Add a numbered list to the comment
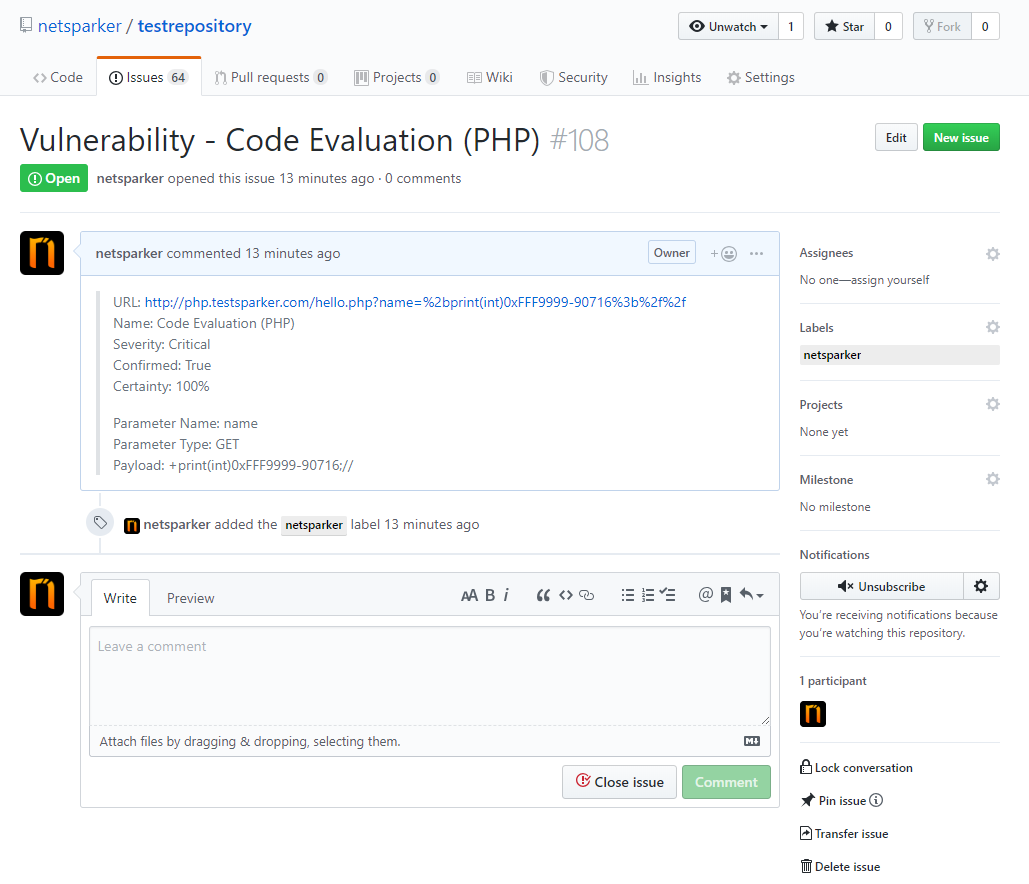1029x884 pixels. tap(648, 594)
